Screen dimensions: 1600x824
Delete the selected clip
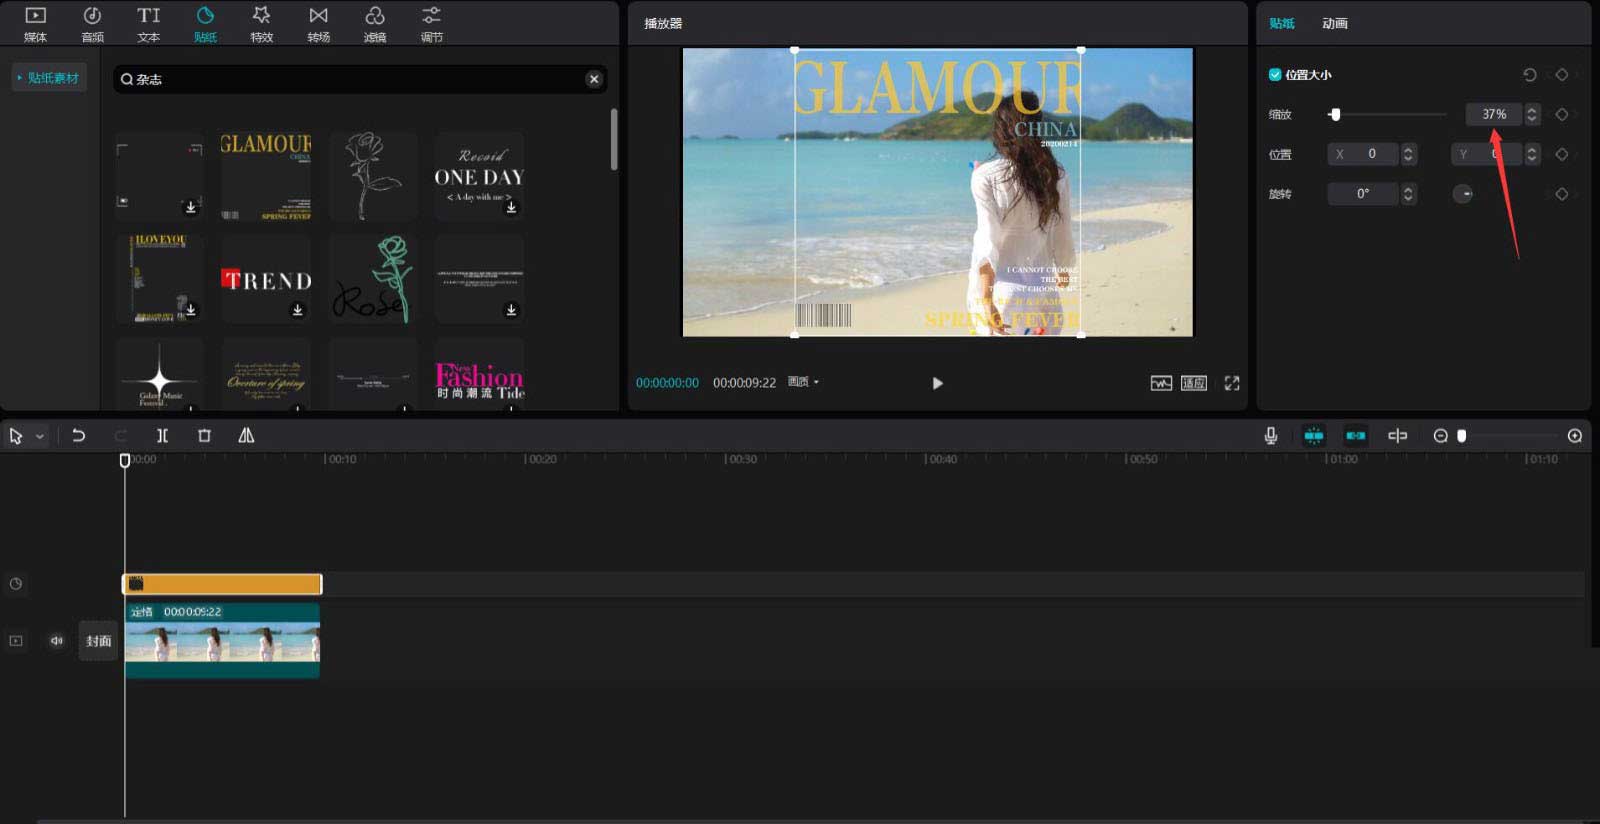tap(204, 436)
